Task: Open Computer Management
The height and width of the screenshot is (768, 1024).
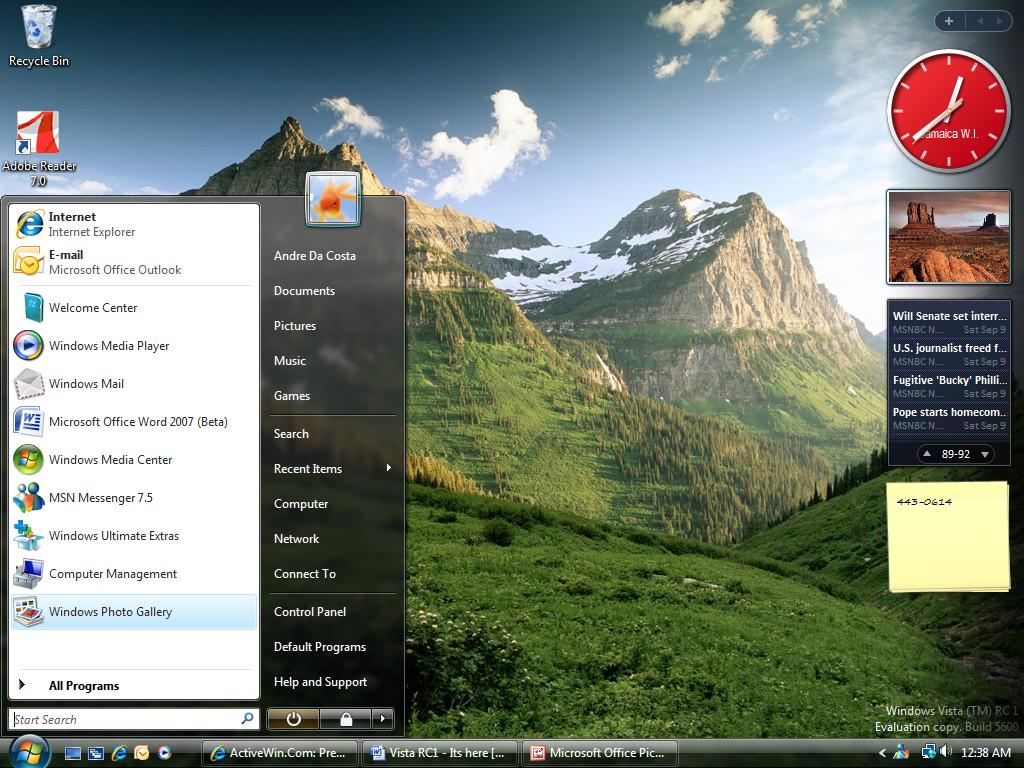Action: point(134,573)
